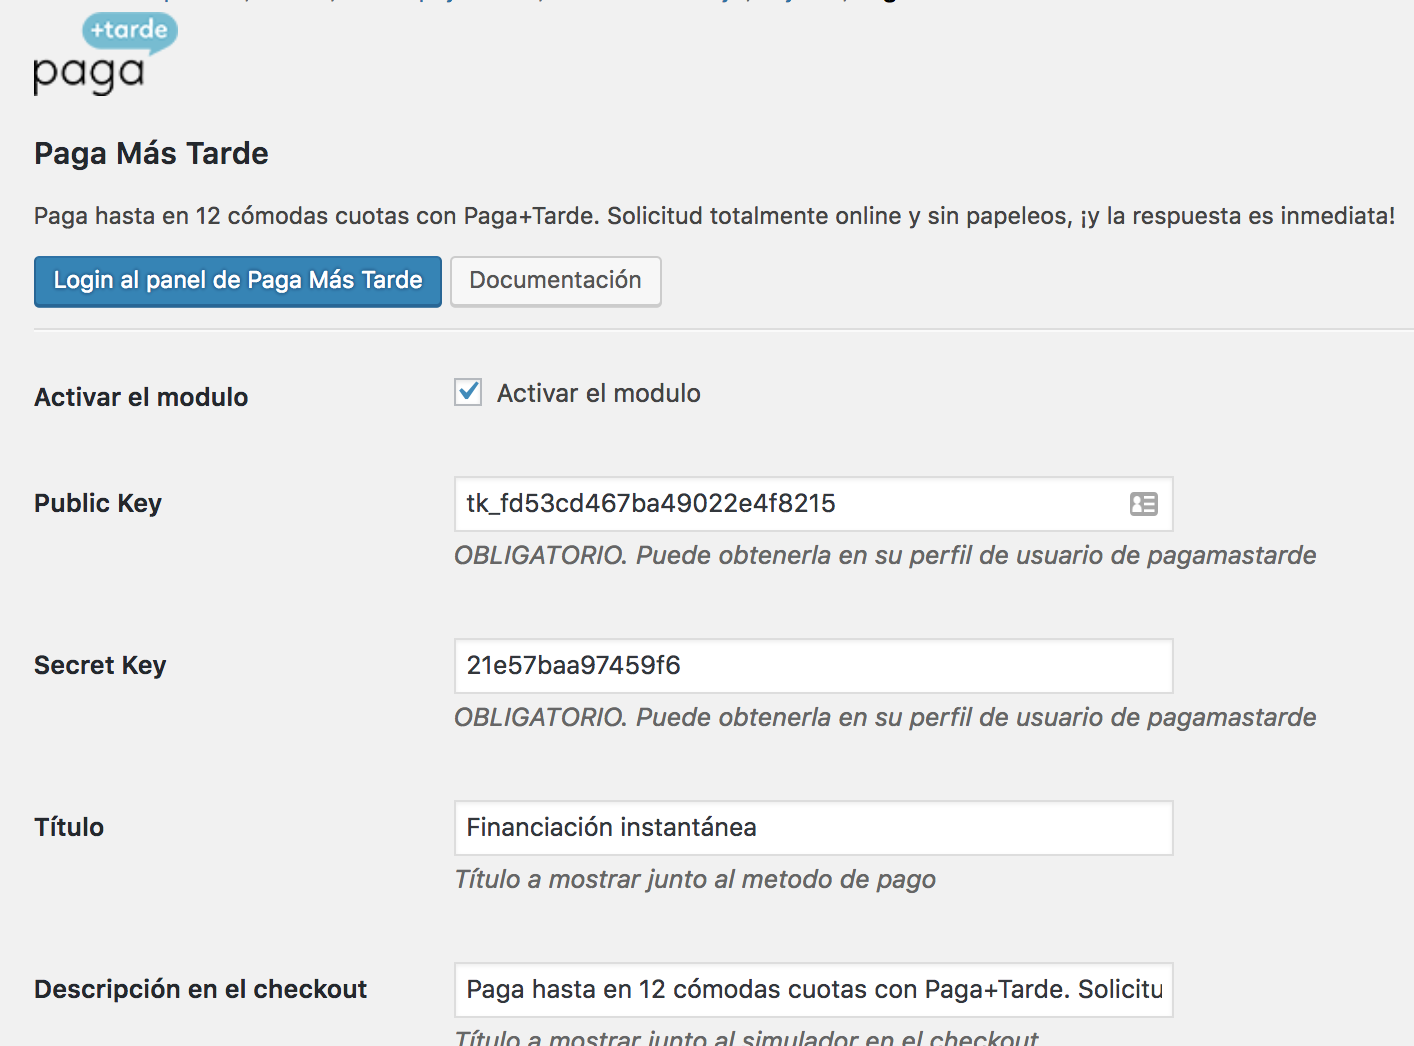
Task: Click the Título label
Action: 69,827
